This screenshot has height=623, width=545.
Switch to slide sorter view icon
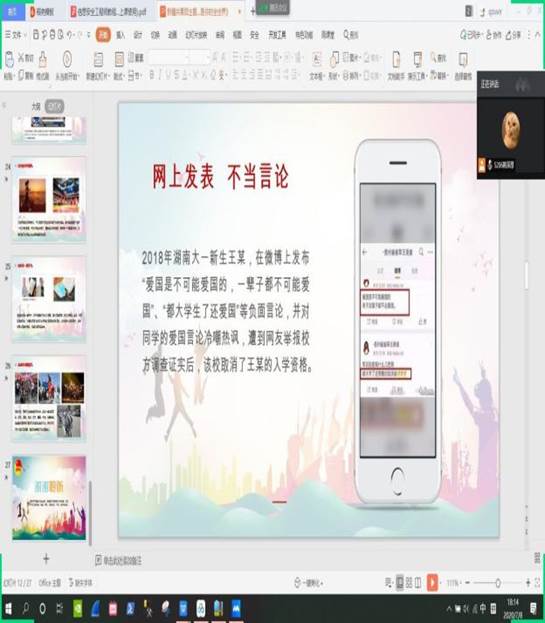409,582
